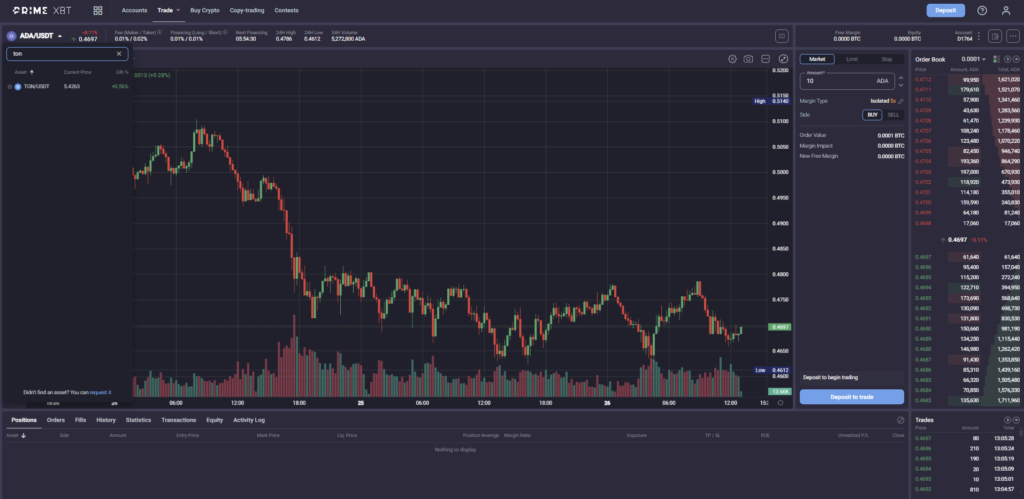Select BUY side
Viewport: 1024px width, 499px height.
[x=872, y=115]
